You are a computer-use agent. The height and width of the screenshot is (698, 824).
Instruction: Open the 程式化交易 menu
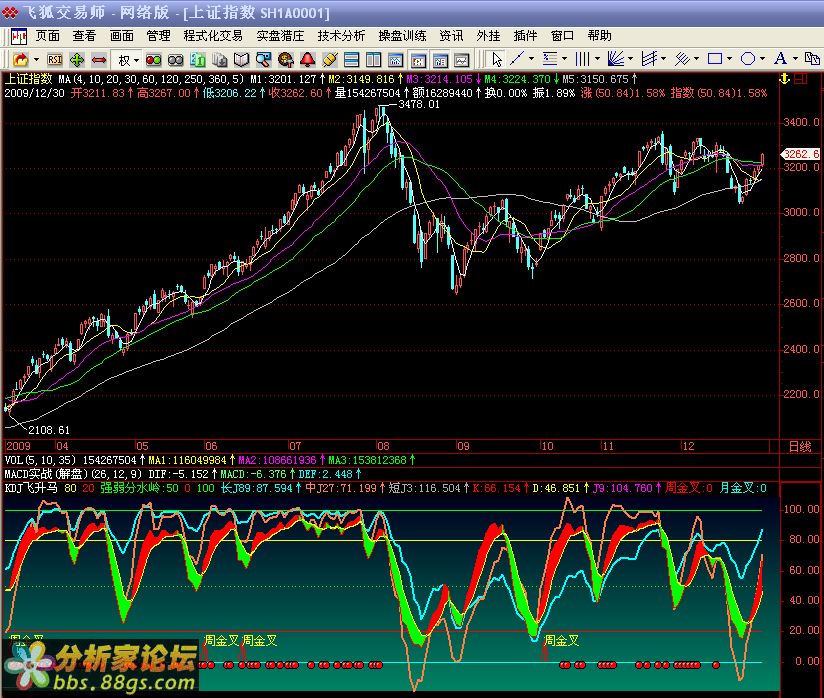point(213,35)
